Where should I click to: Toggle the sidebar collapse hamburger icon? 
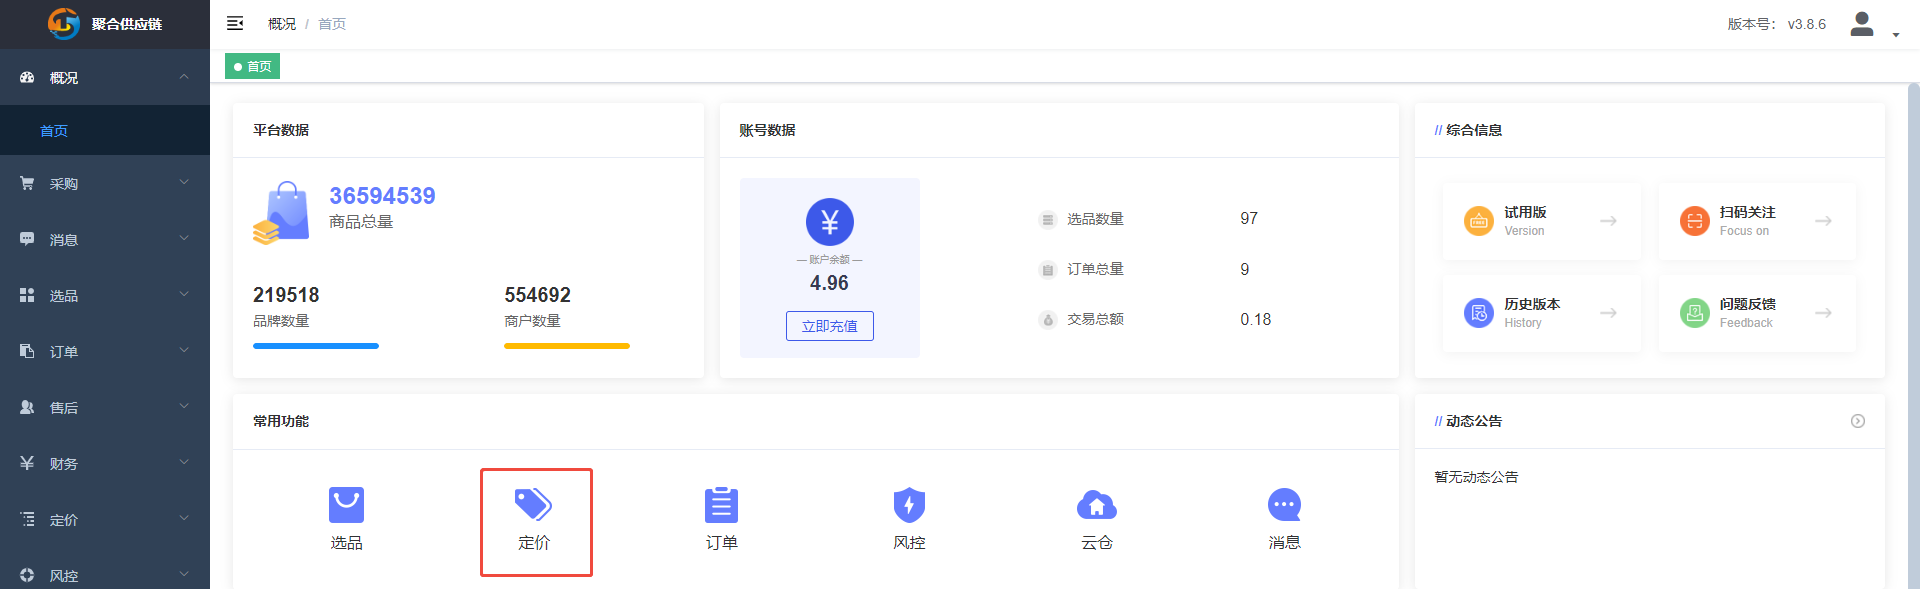click(x=235, y=23)
